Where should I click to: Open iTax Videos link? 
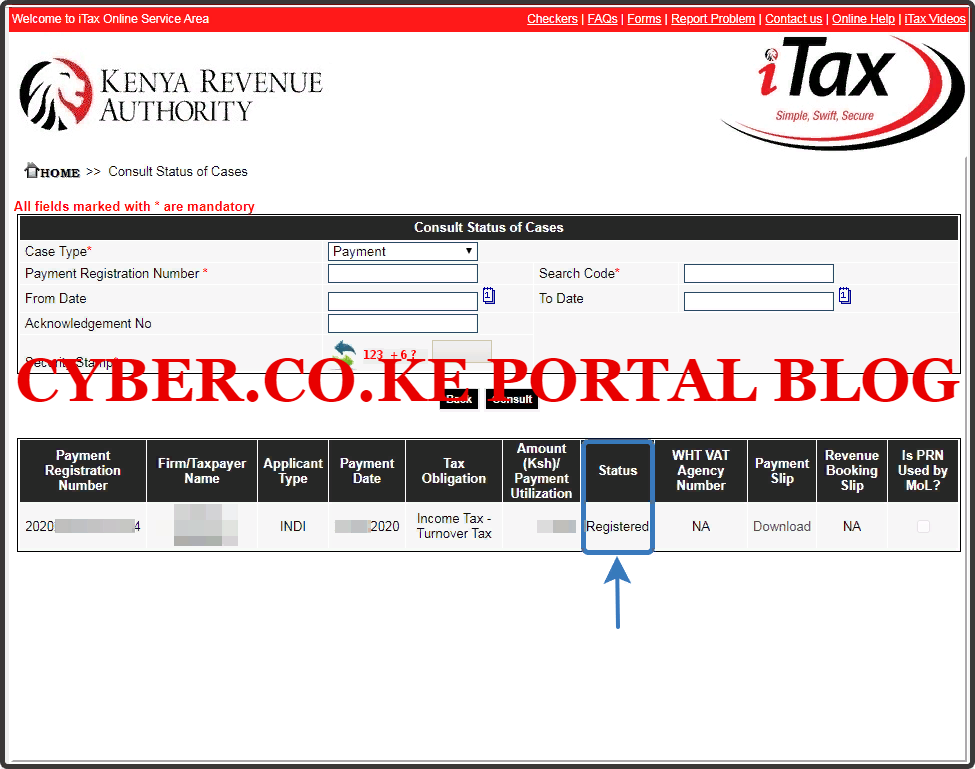click(935, 19)
